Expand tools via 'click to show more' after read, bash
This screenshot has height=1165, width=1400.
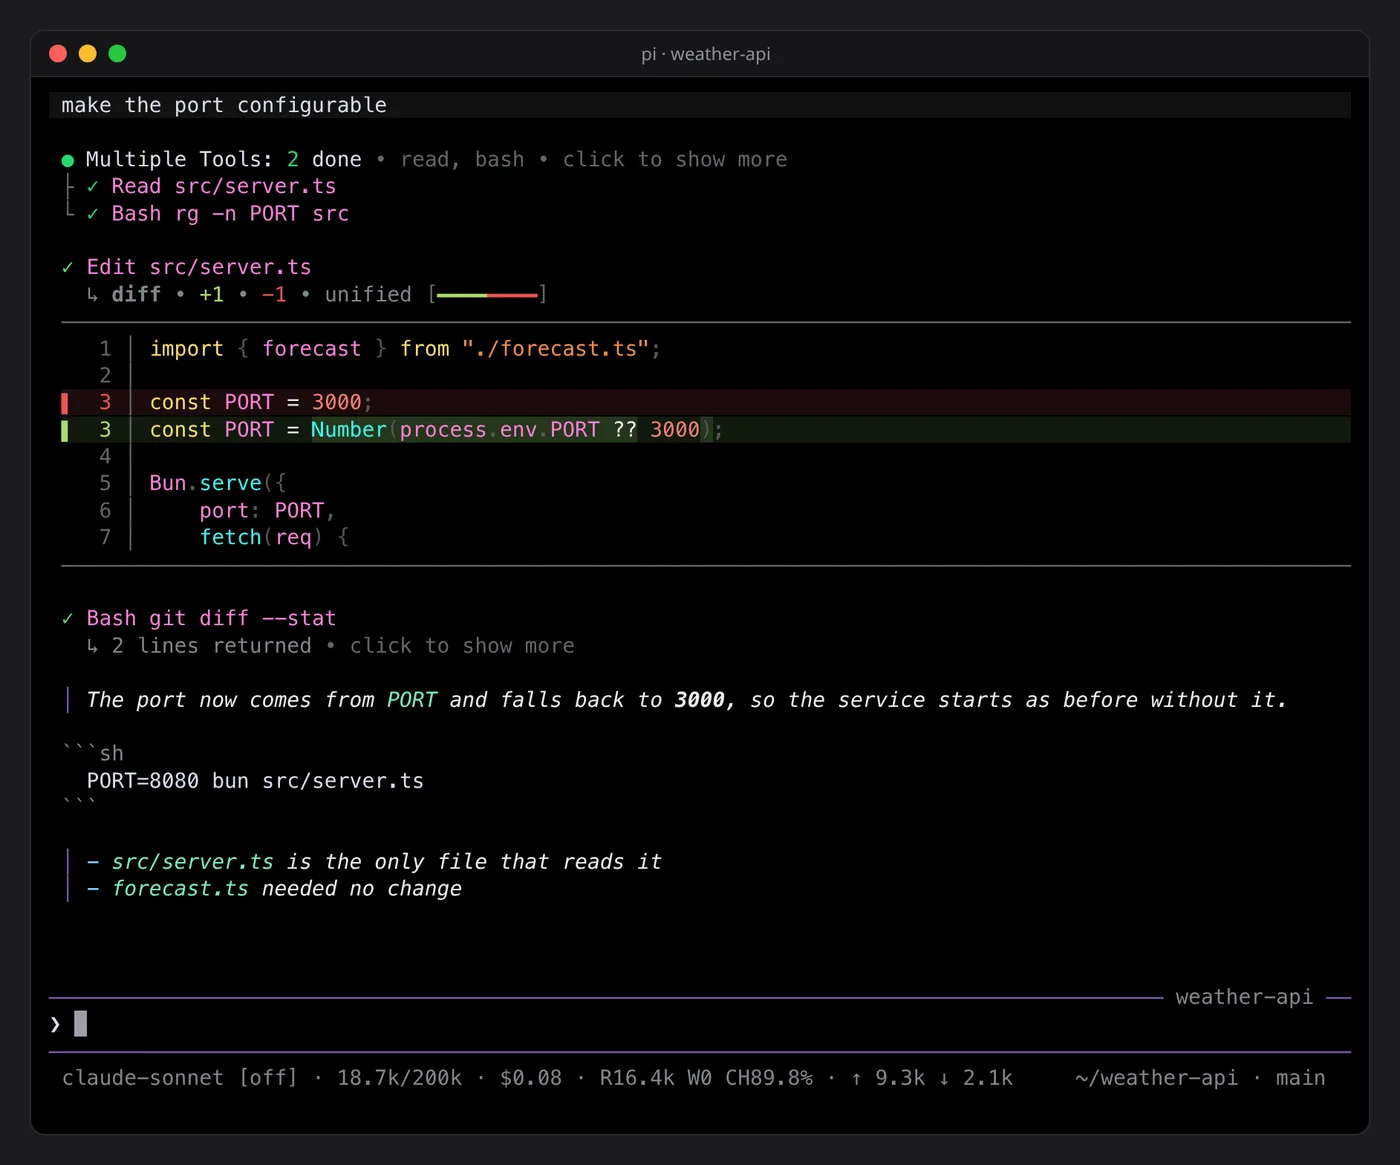click(675, 160)
